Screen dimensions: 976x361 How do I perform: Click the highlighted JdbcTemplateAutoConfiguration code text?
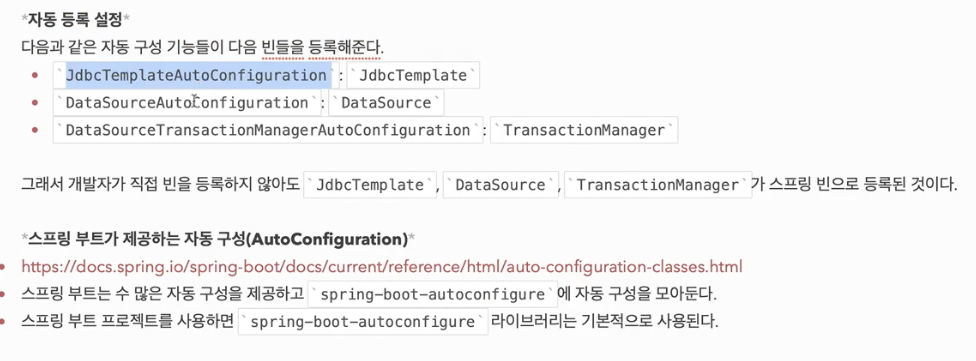tap(196, 75)
